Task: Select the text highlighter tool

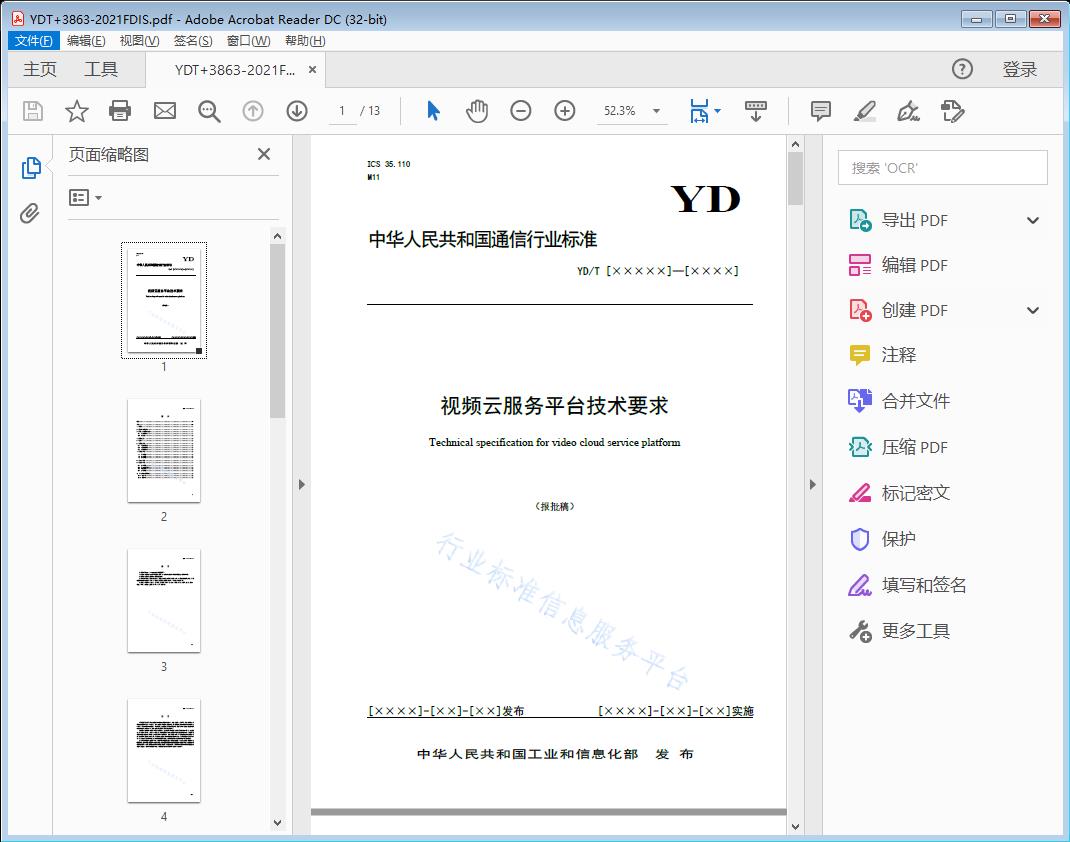Action: (x=864, y=111)
